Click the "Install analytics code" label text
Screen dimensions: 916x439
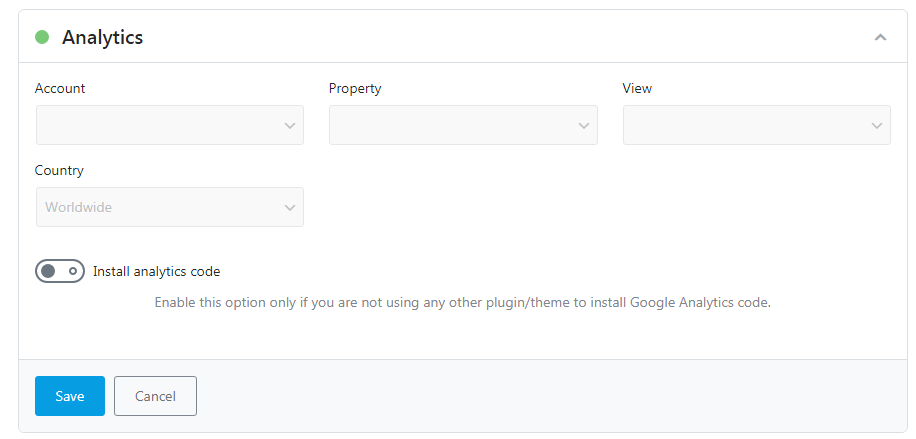coord(156,271)
